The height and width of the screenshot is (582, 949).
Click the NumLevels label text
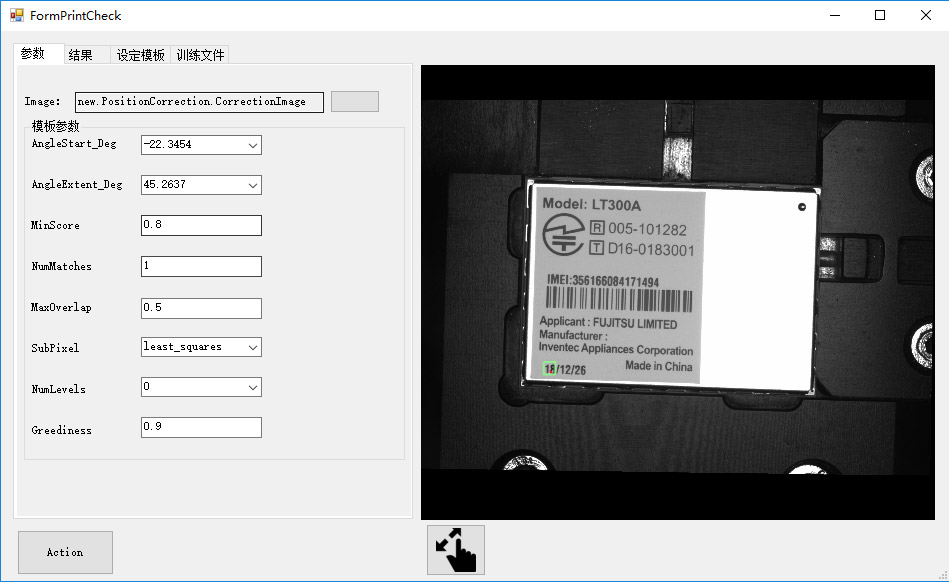click(59, 389)
